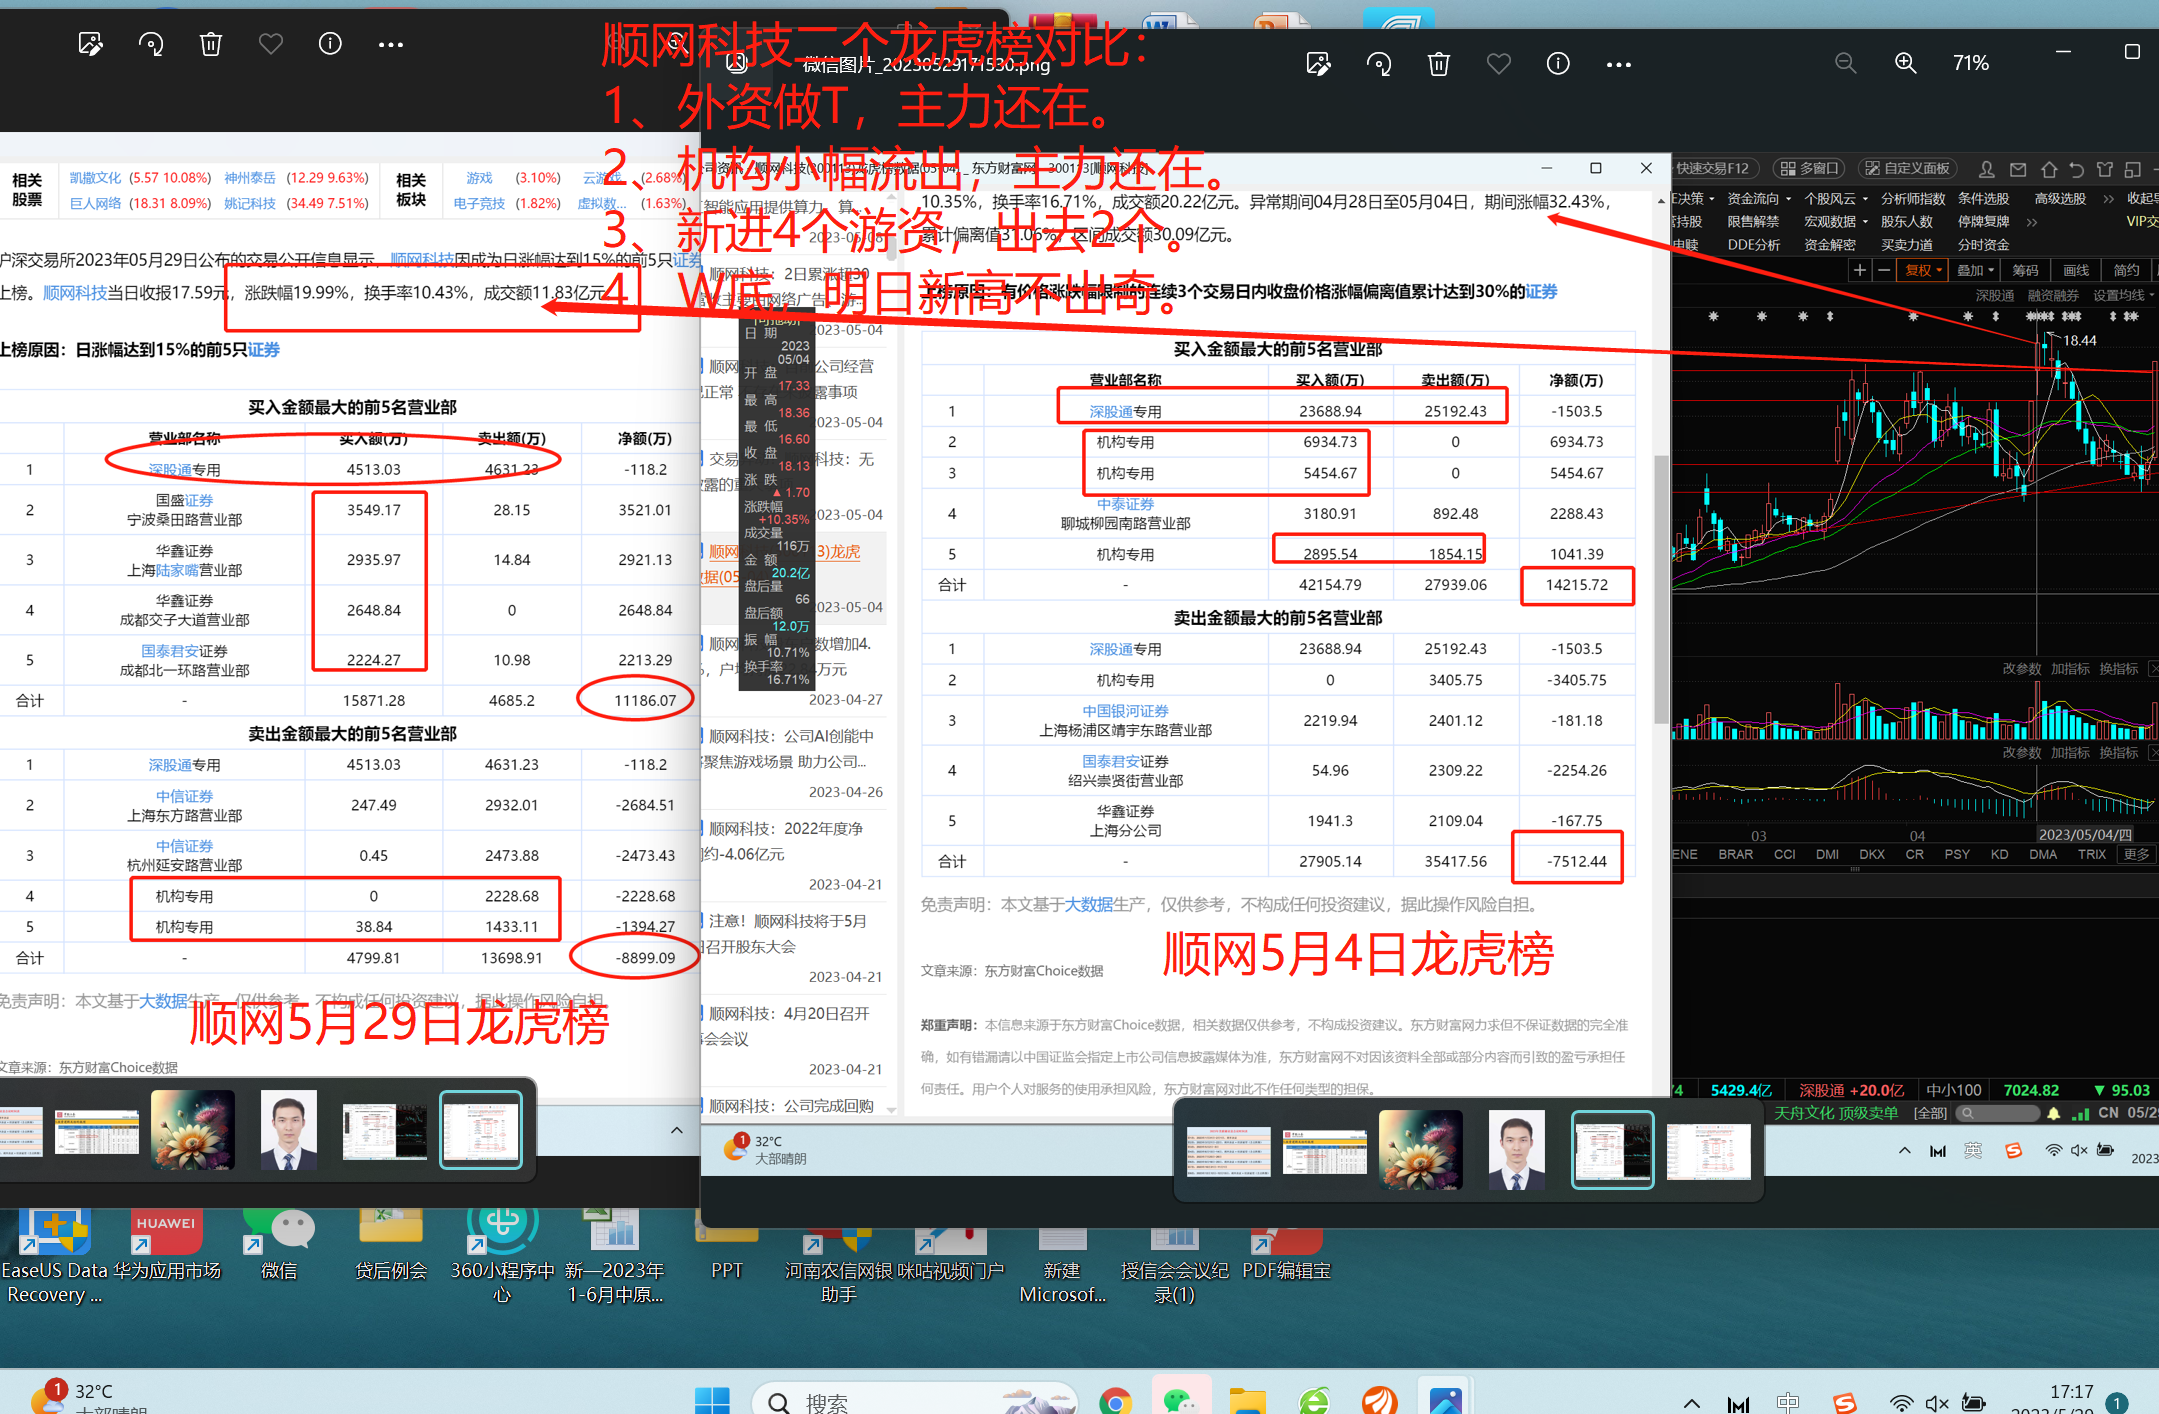The height and width of the screenshot is (1414, 2159).
Task: Toggle favorite heart for the 微信图片 photo
Action: (x=1498, y=64)
